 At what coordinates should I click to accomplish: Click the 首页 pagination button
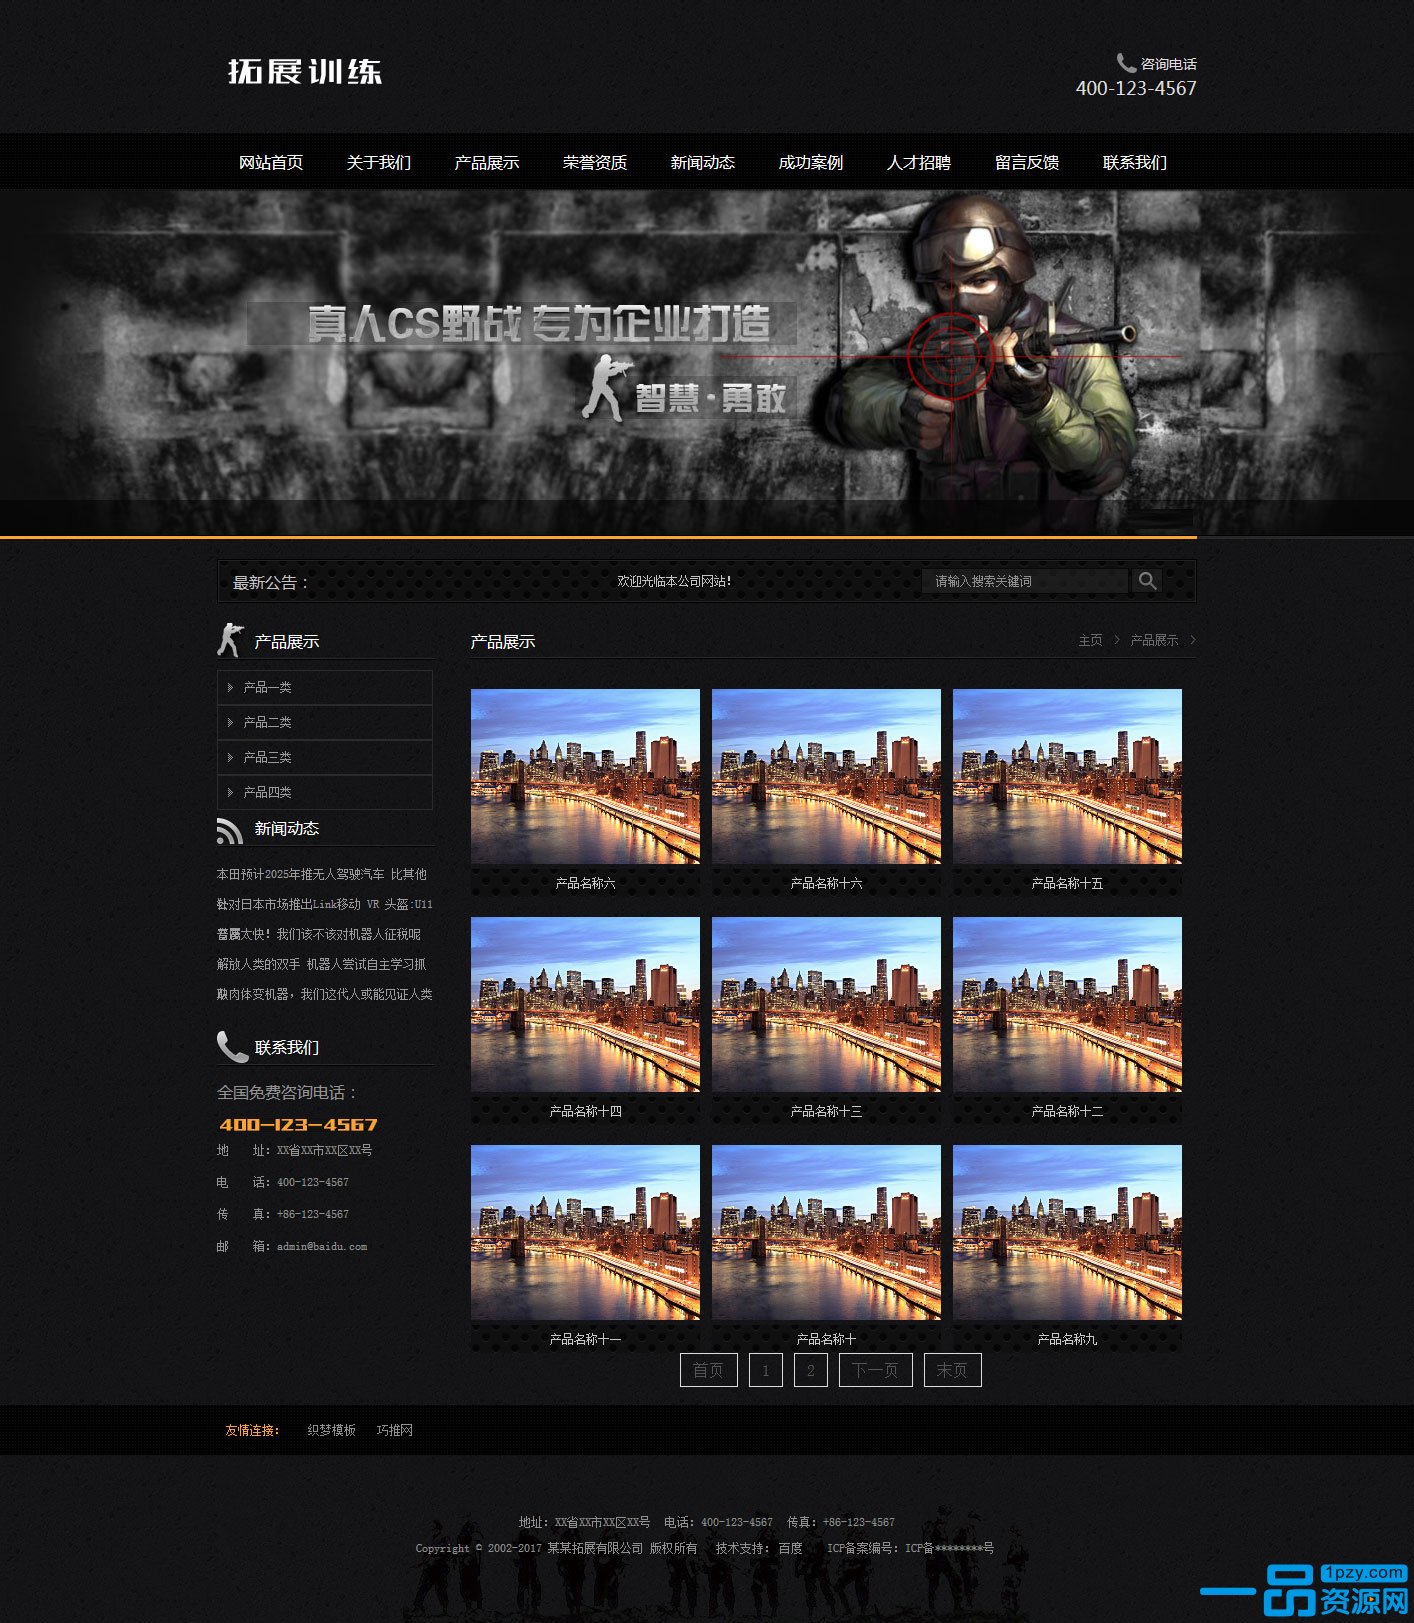coord(709,1370)
